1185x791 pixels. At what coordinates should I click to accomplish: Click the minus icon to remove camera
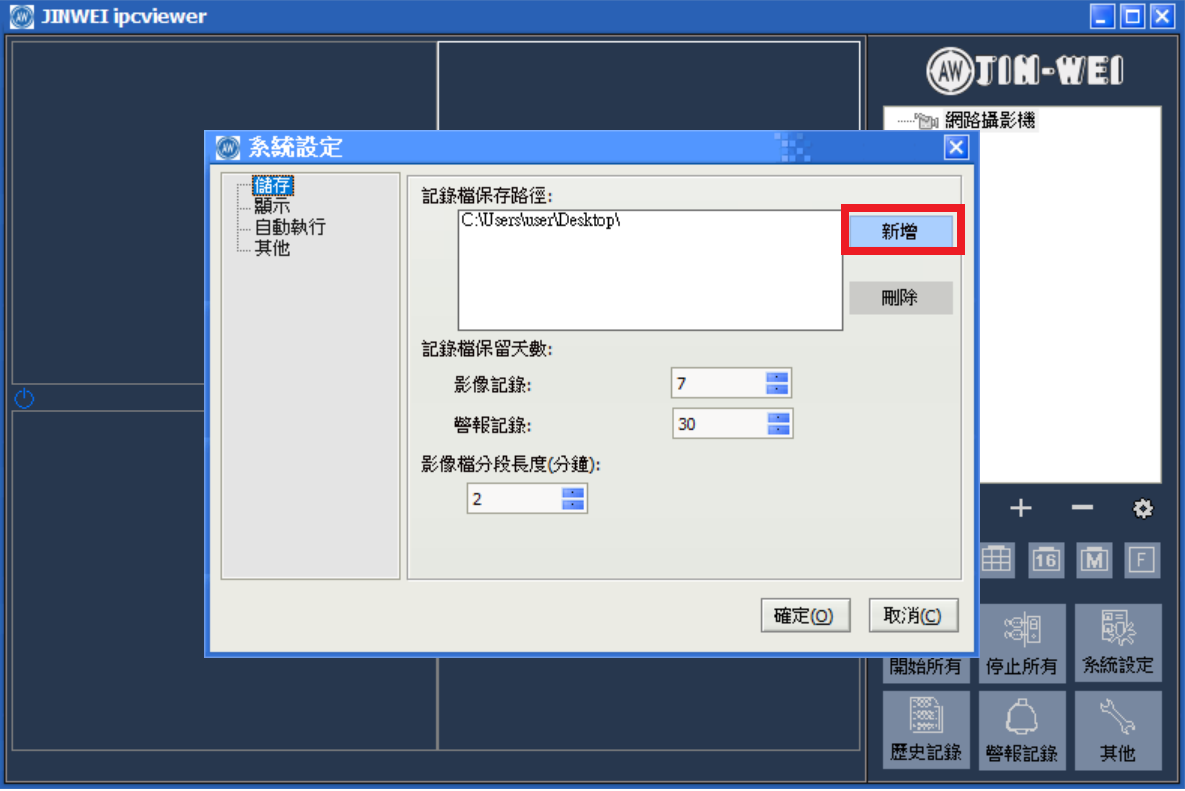(1081, 508)
